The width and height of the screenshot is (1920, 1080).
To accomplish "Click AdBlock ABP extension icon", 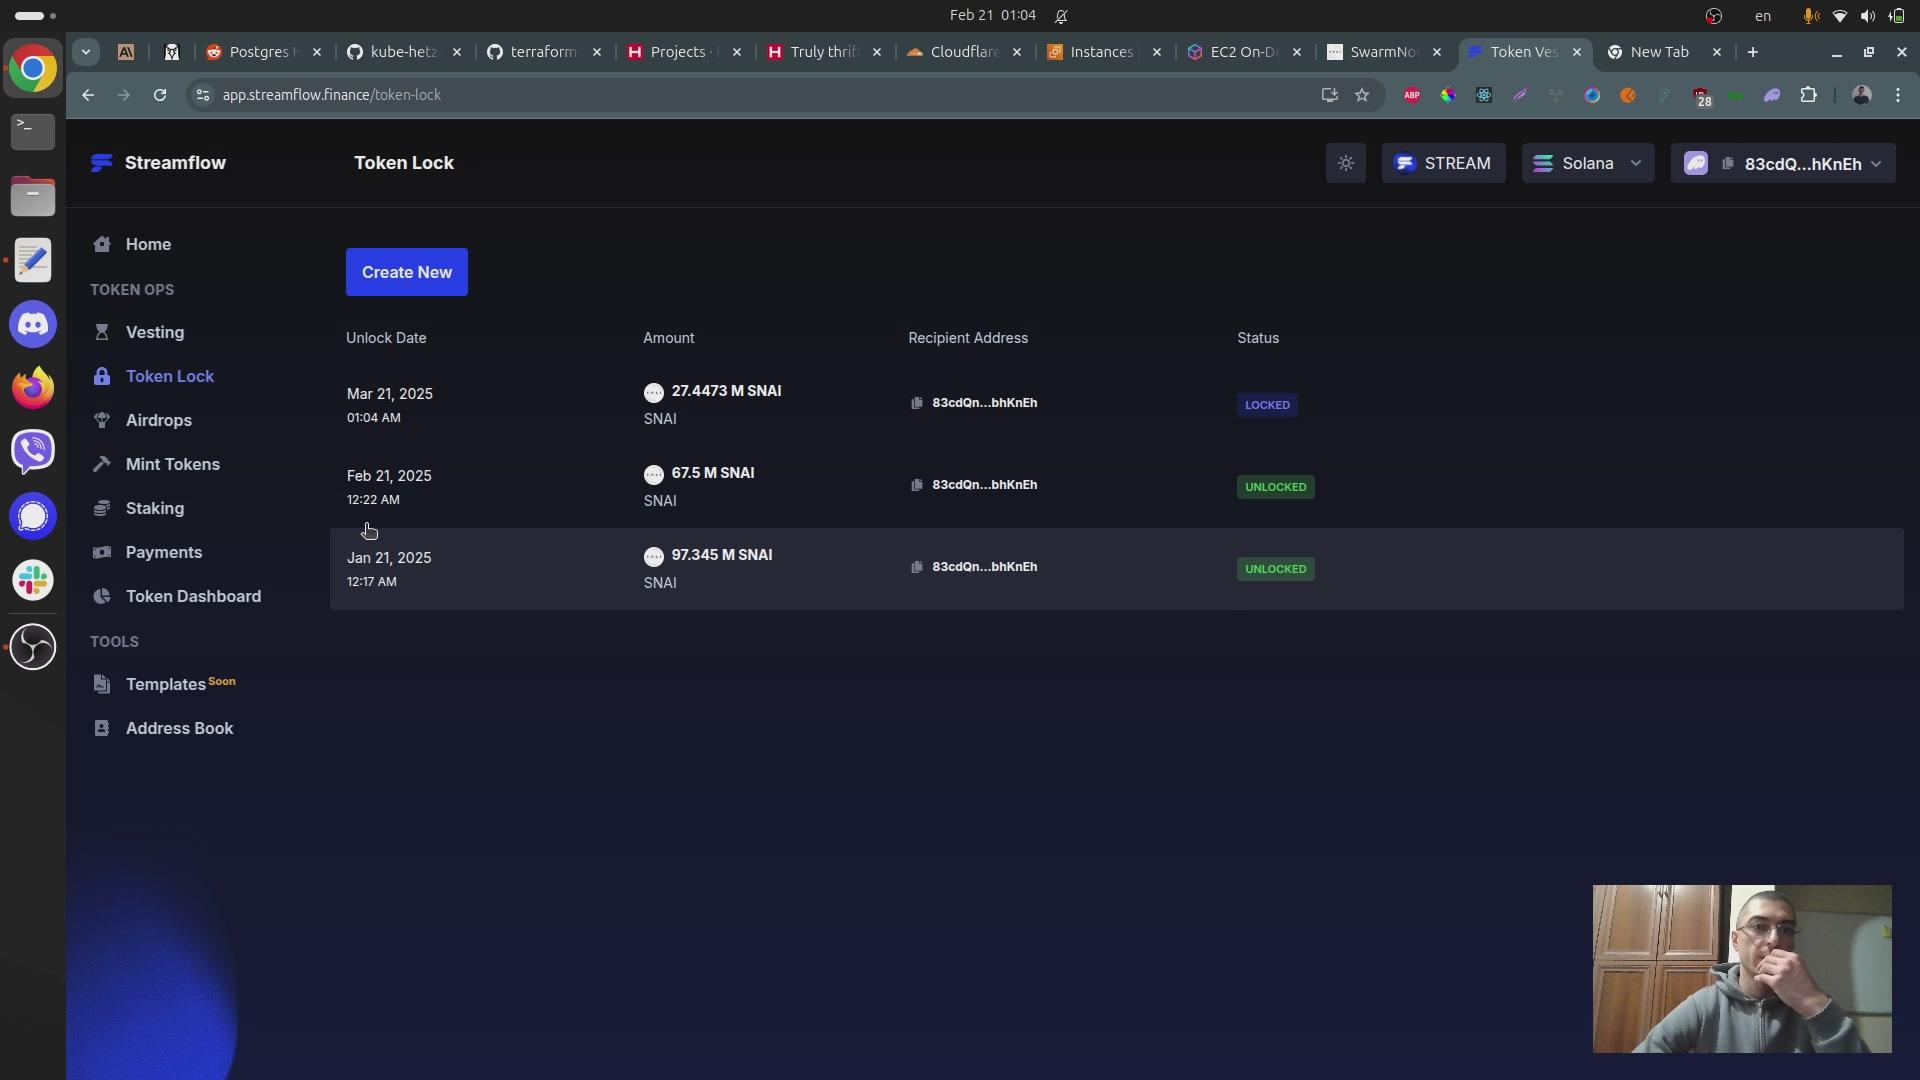I will (1412, 95).
